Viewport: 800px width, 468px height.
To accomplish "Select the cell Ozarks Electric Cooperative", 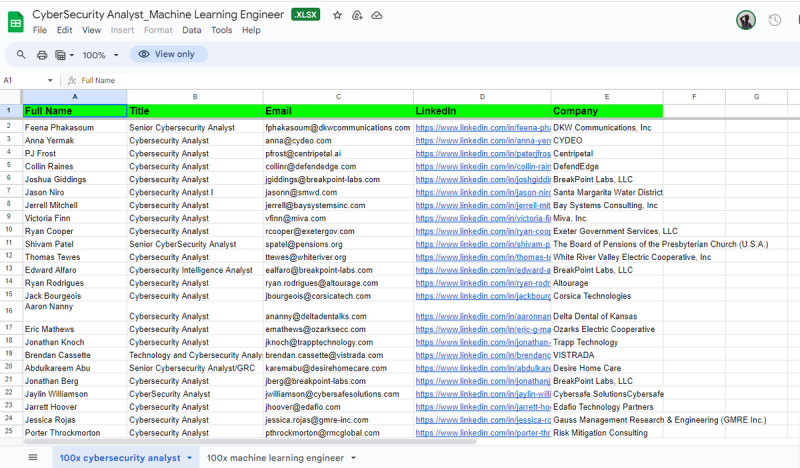I will (607, 329).
